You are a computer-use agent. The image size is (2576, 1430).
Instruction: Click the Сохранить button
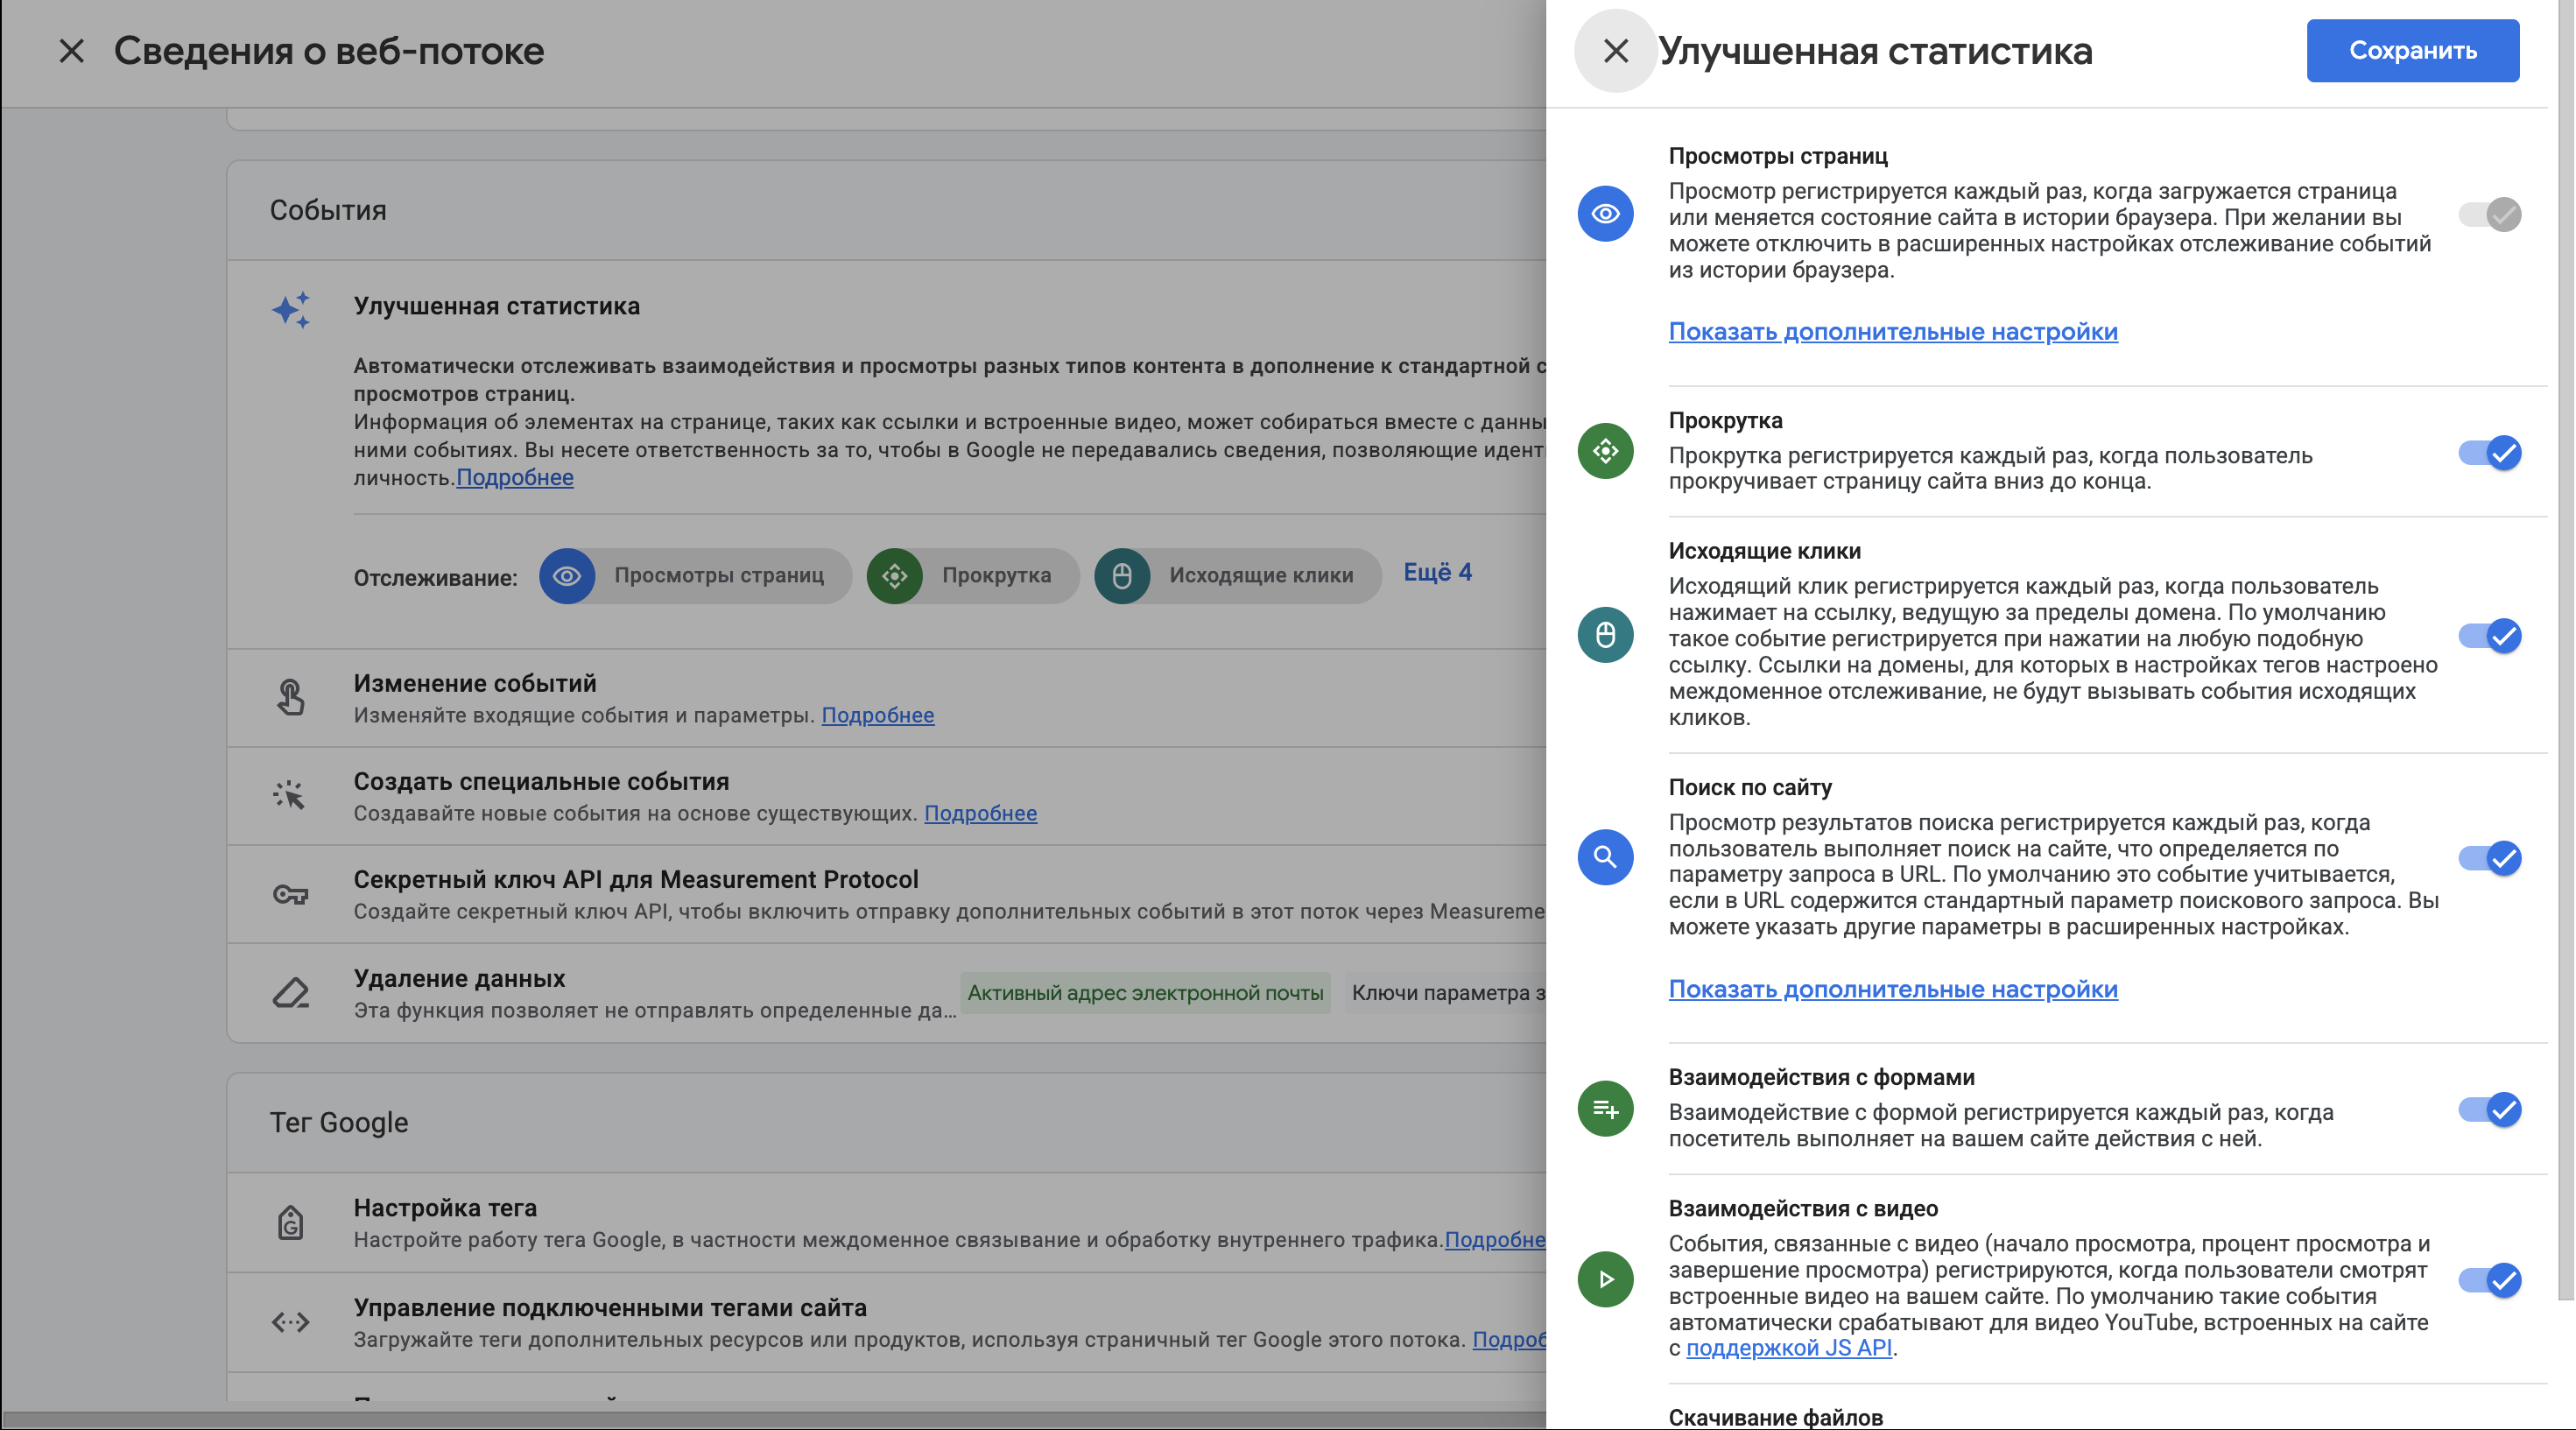point(2412,50)
